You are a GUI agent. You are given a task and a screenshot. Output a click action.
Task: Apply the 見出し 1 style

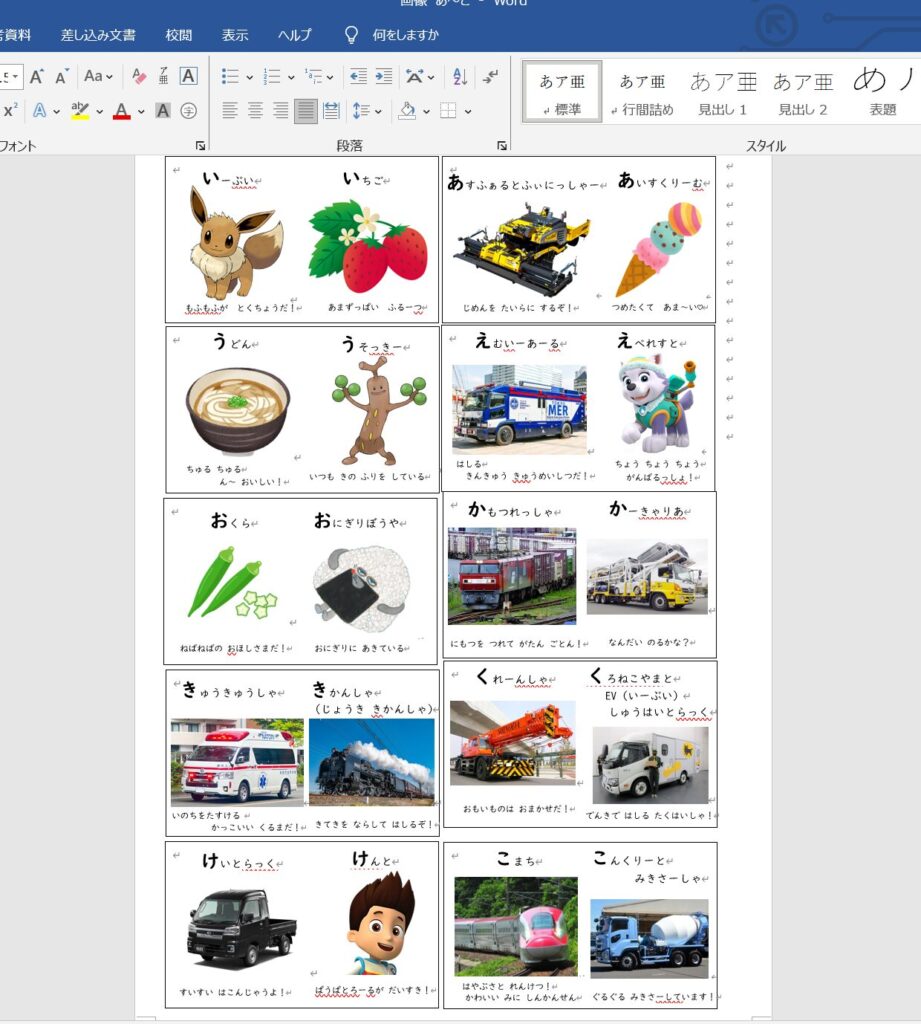(x=724, y=92)
